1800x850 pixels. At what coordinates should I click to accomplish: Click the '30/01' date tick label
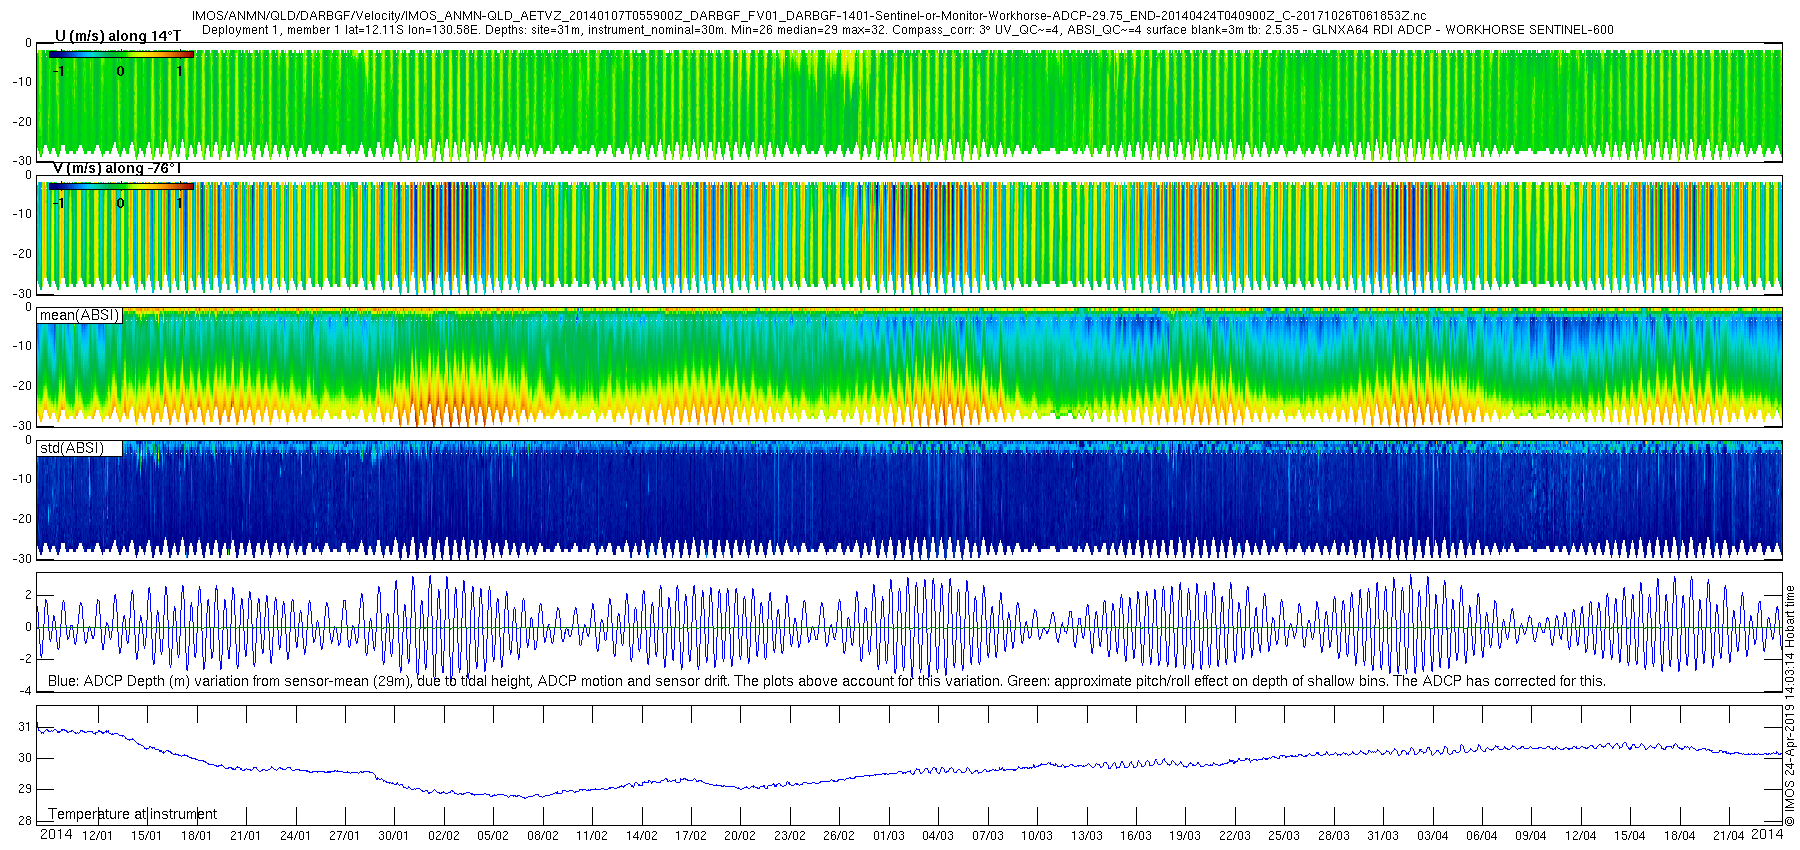[394, 836]
